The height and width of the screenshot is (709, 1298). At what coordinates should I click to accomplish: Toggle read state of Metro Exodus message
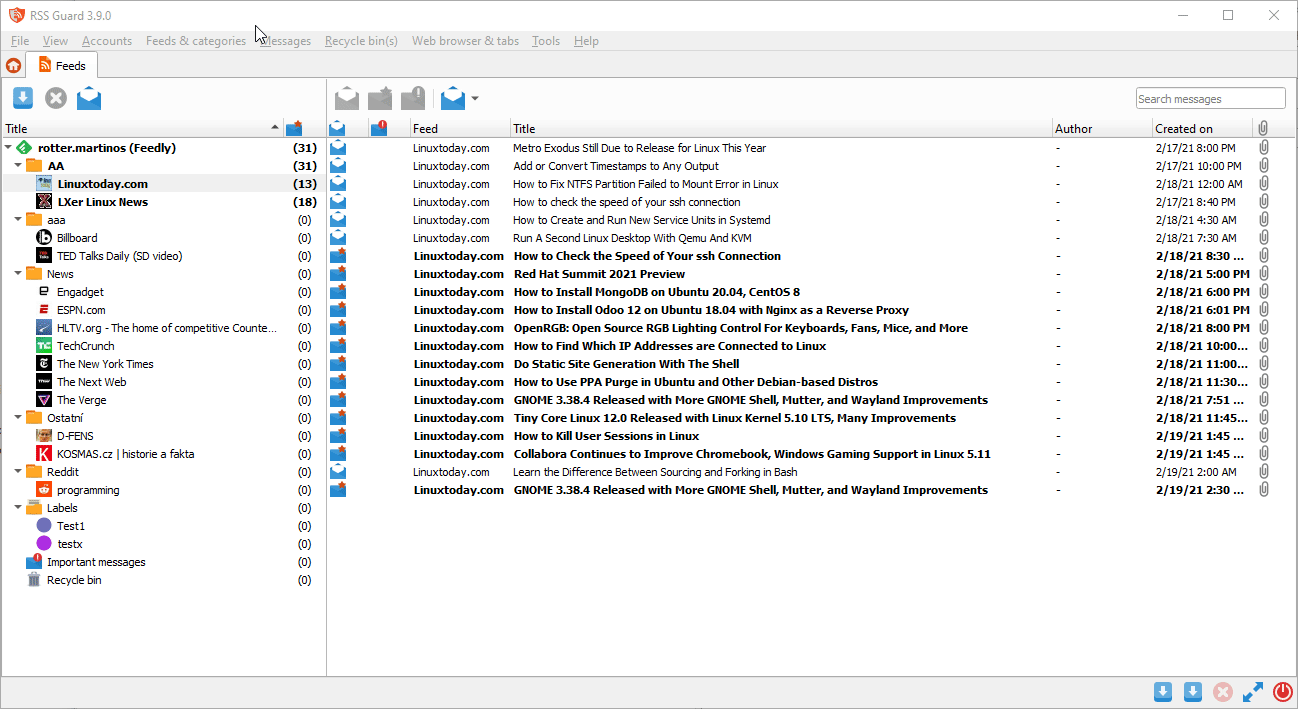point(338,148)
